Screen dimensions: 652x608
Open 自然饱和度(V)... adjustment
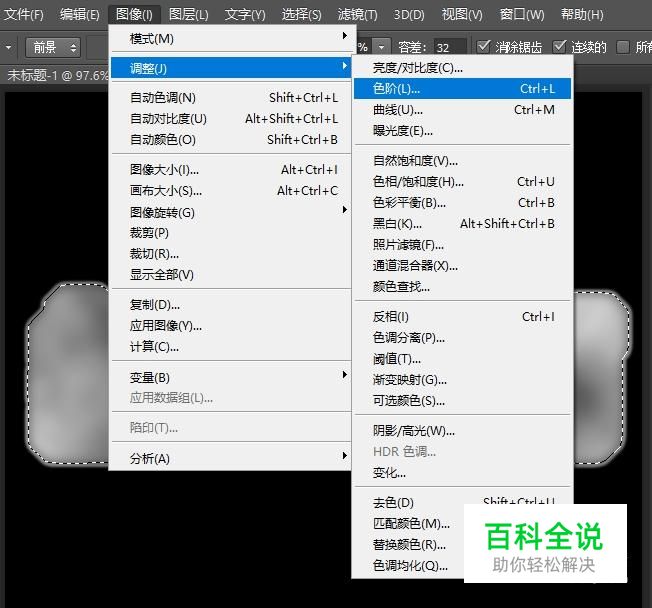tap(462, 161)
